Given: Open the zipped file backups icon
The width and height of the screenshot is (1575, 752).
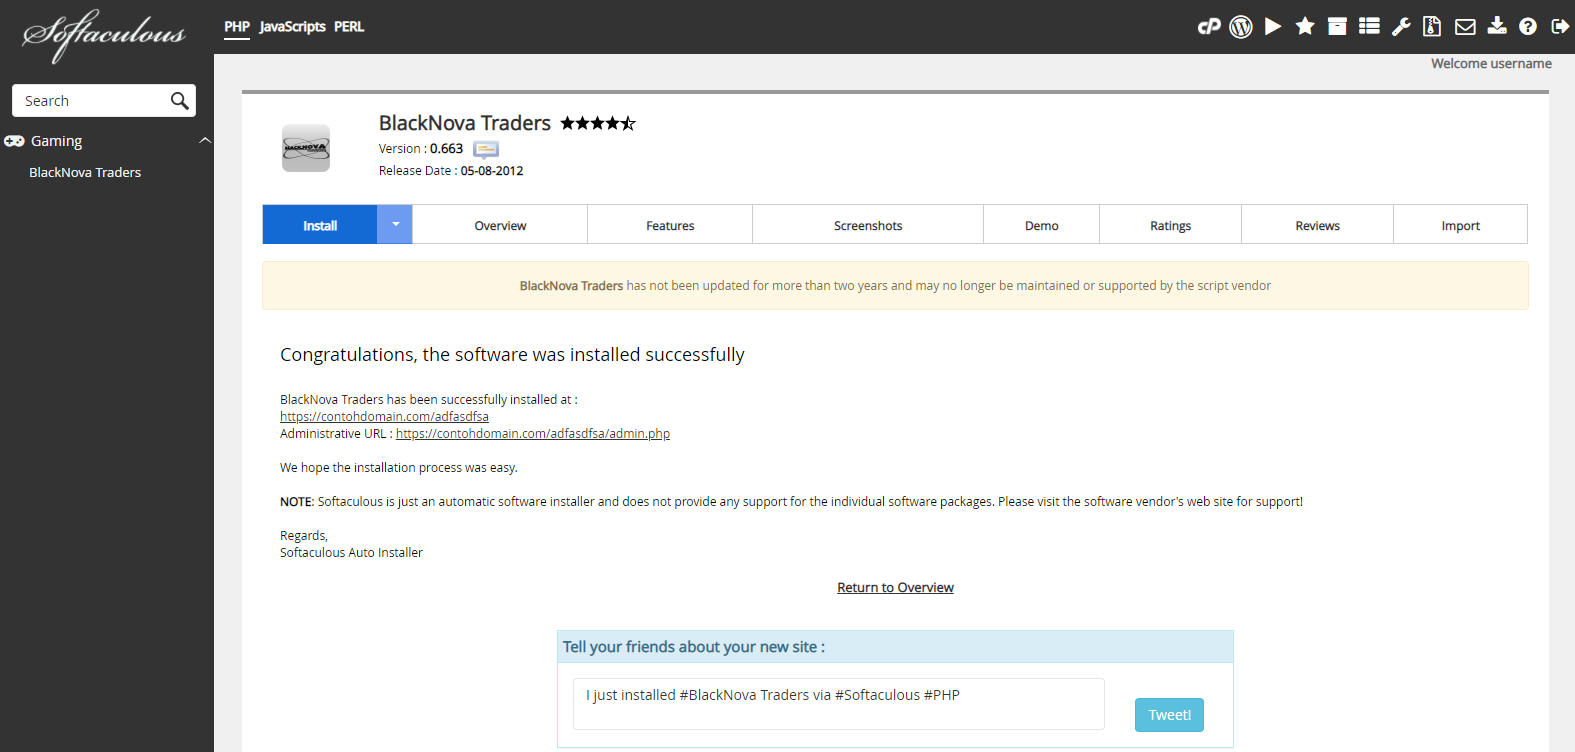Looking at the screenshot, I should click(1433, 27).
